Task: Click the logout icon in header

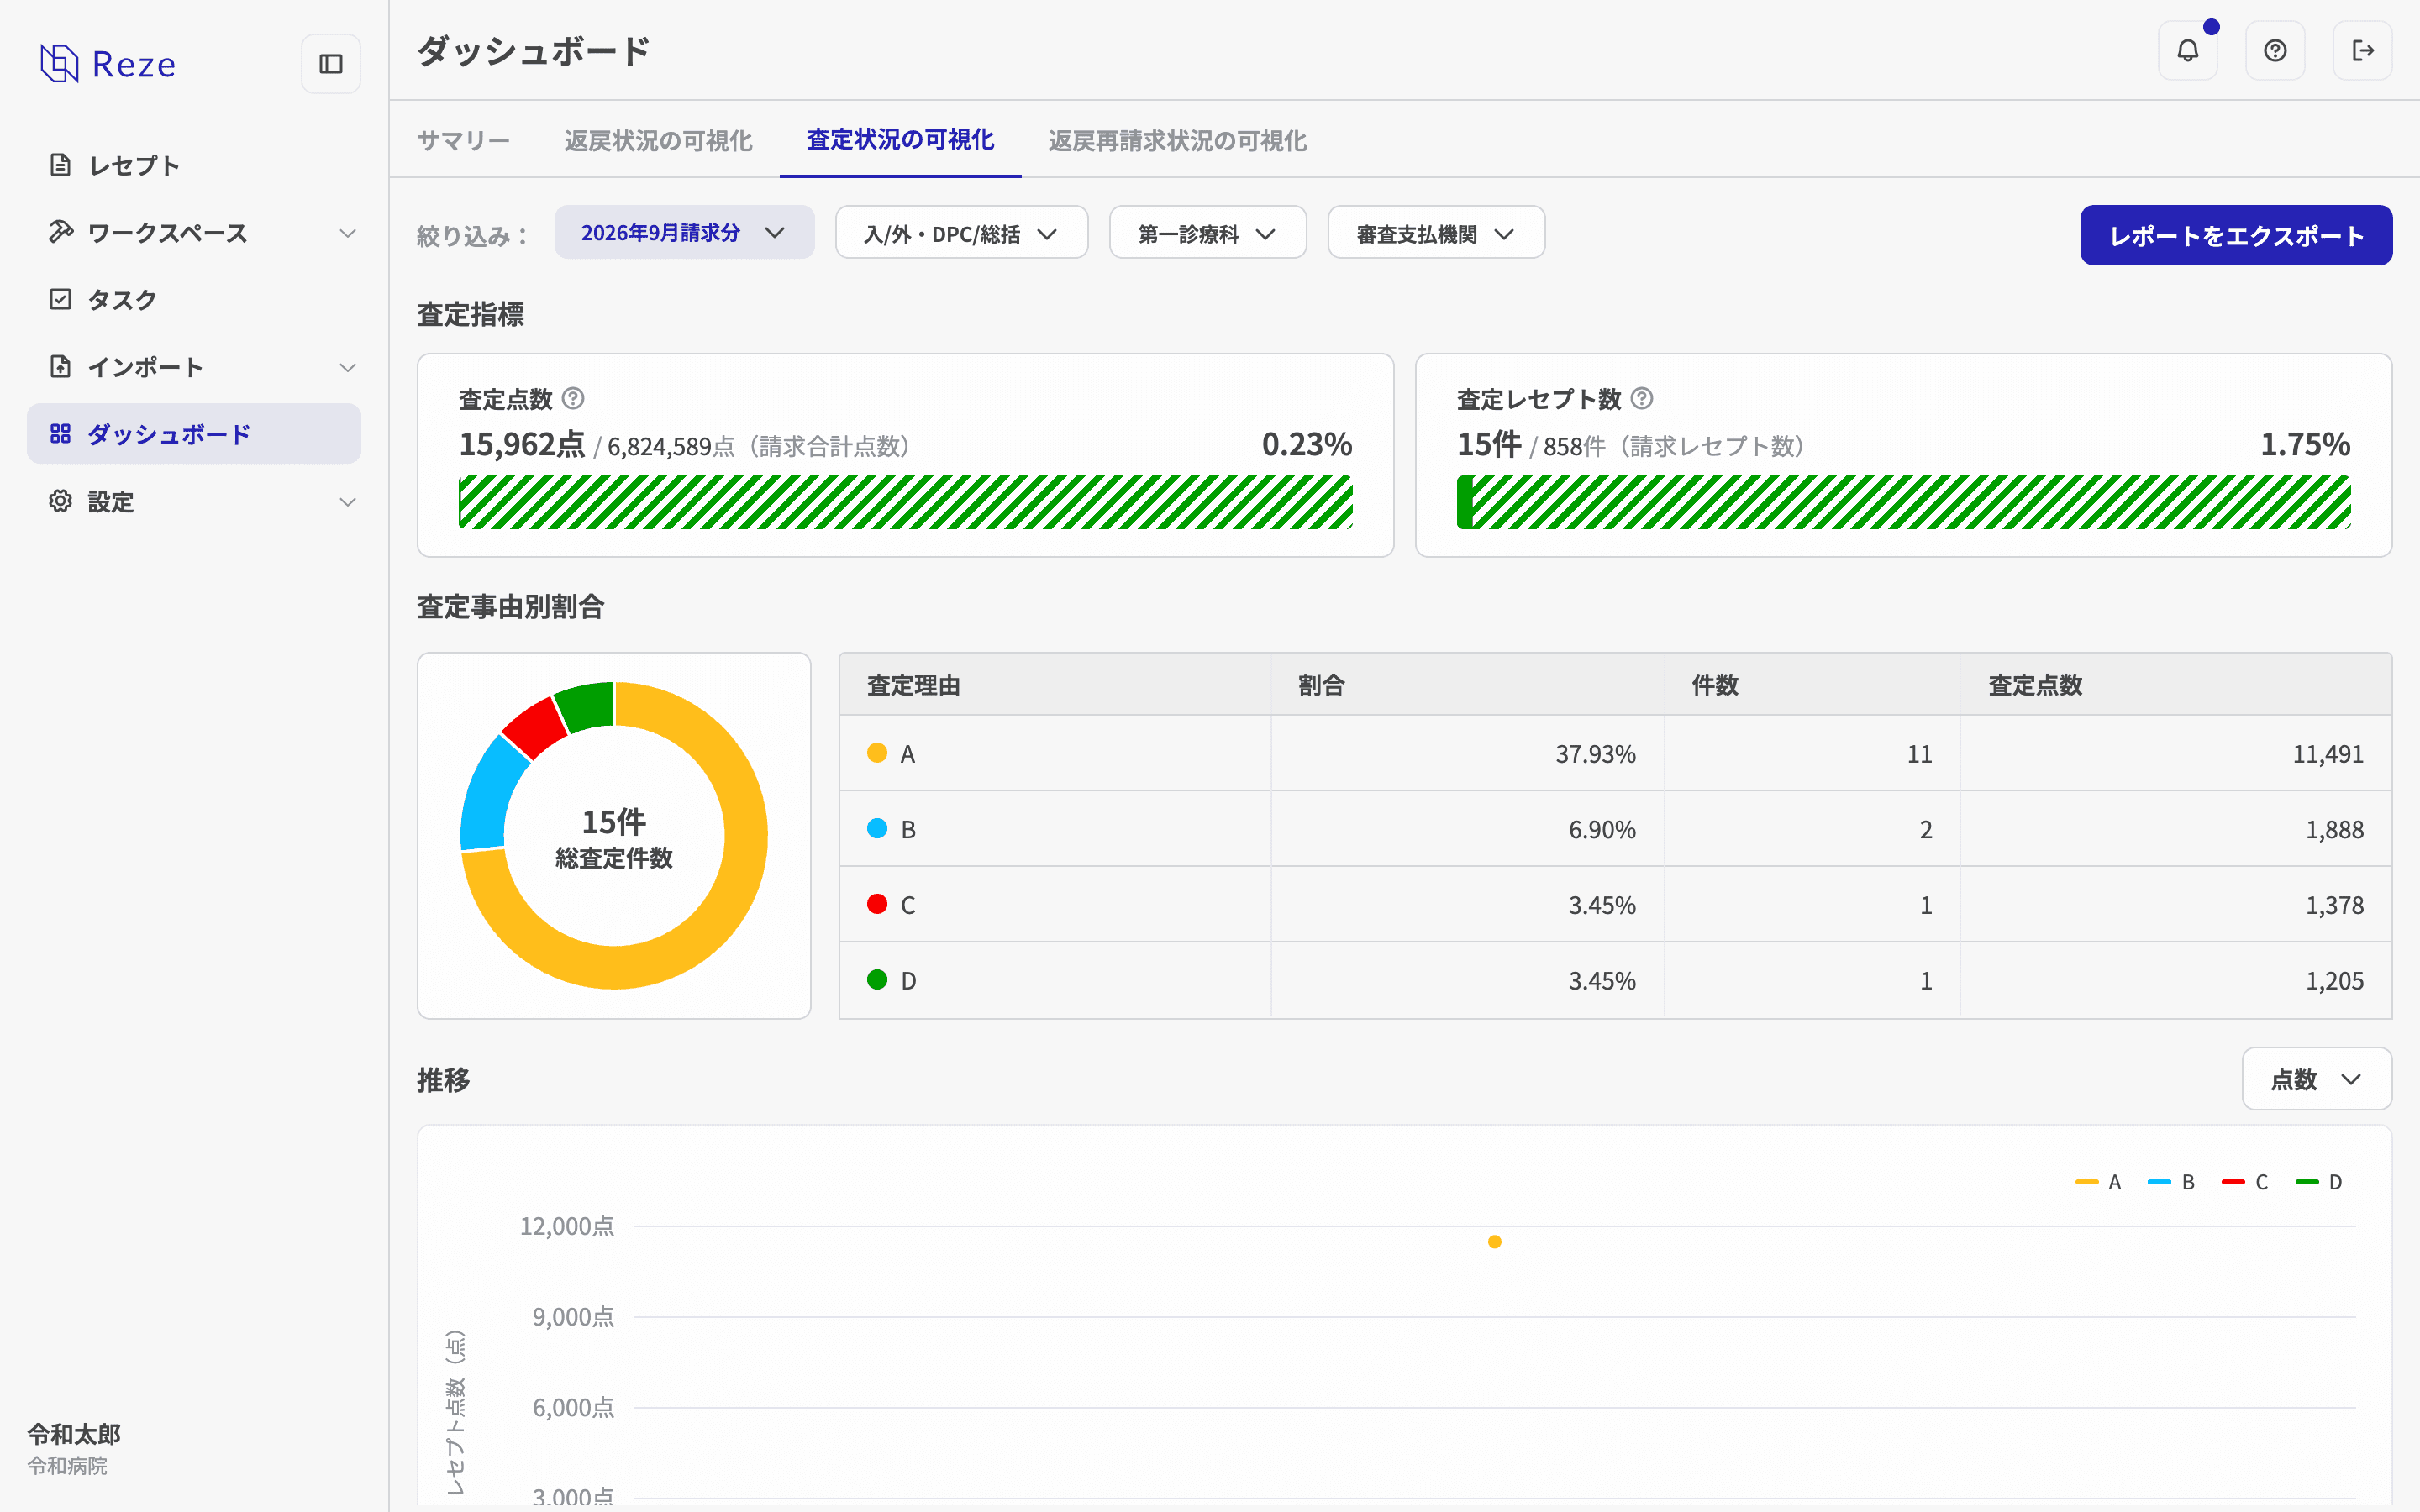Action: click(x=2362, y=50)
